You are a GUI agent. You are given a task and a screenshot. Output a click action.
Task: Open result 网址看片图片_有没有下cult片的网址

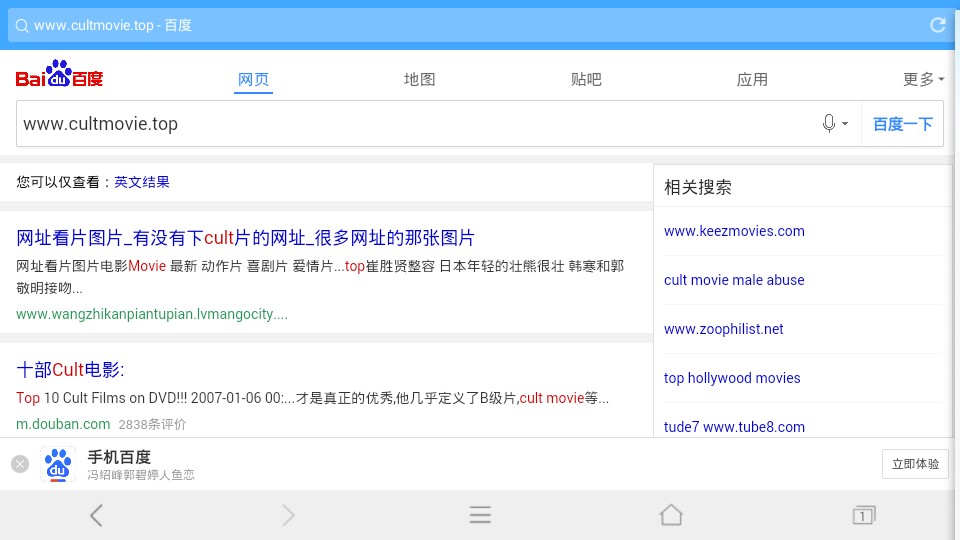pyautogui.click(x=246, y=238)
